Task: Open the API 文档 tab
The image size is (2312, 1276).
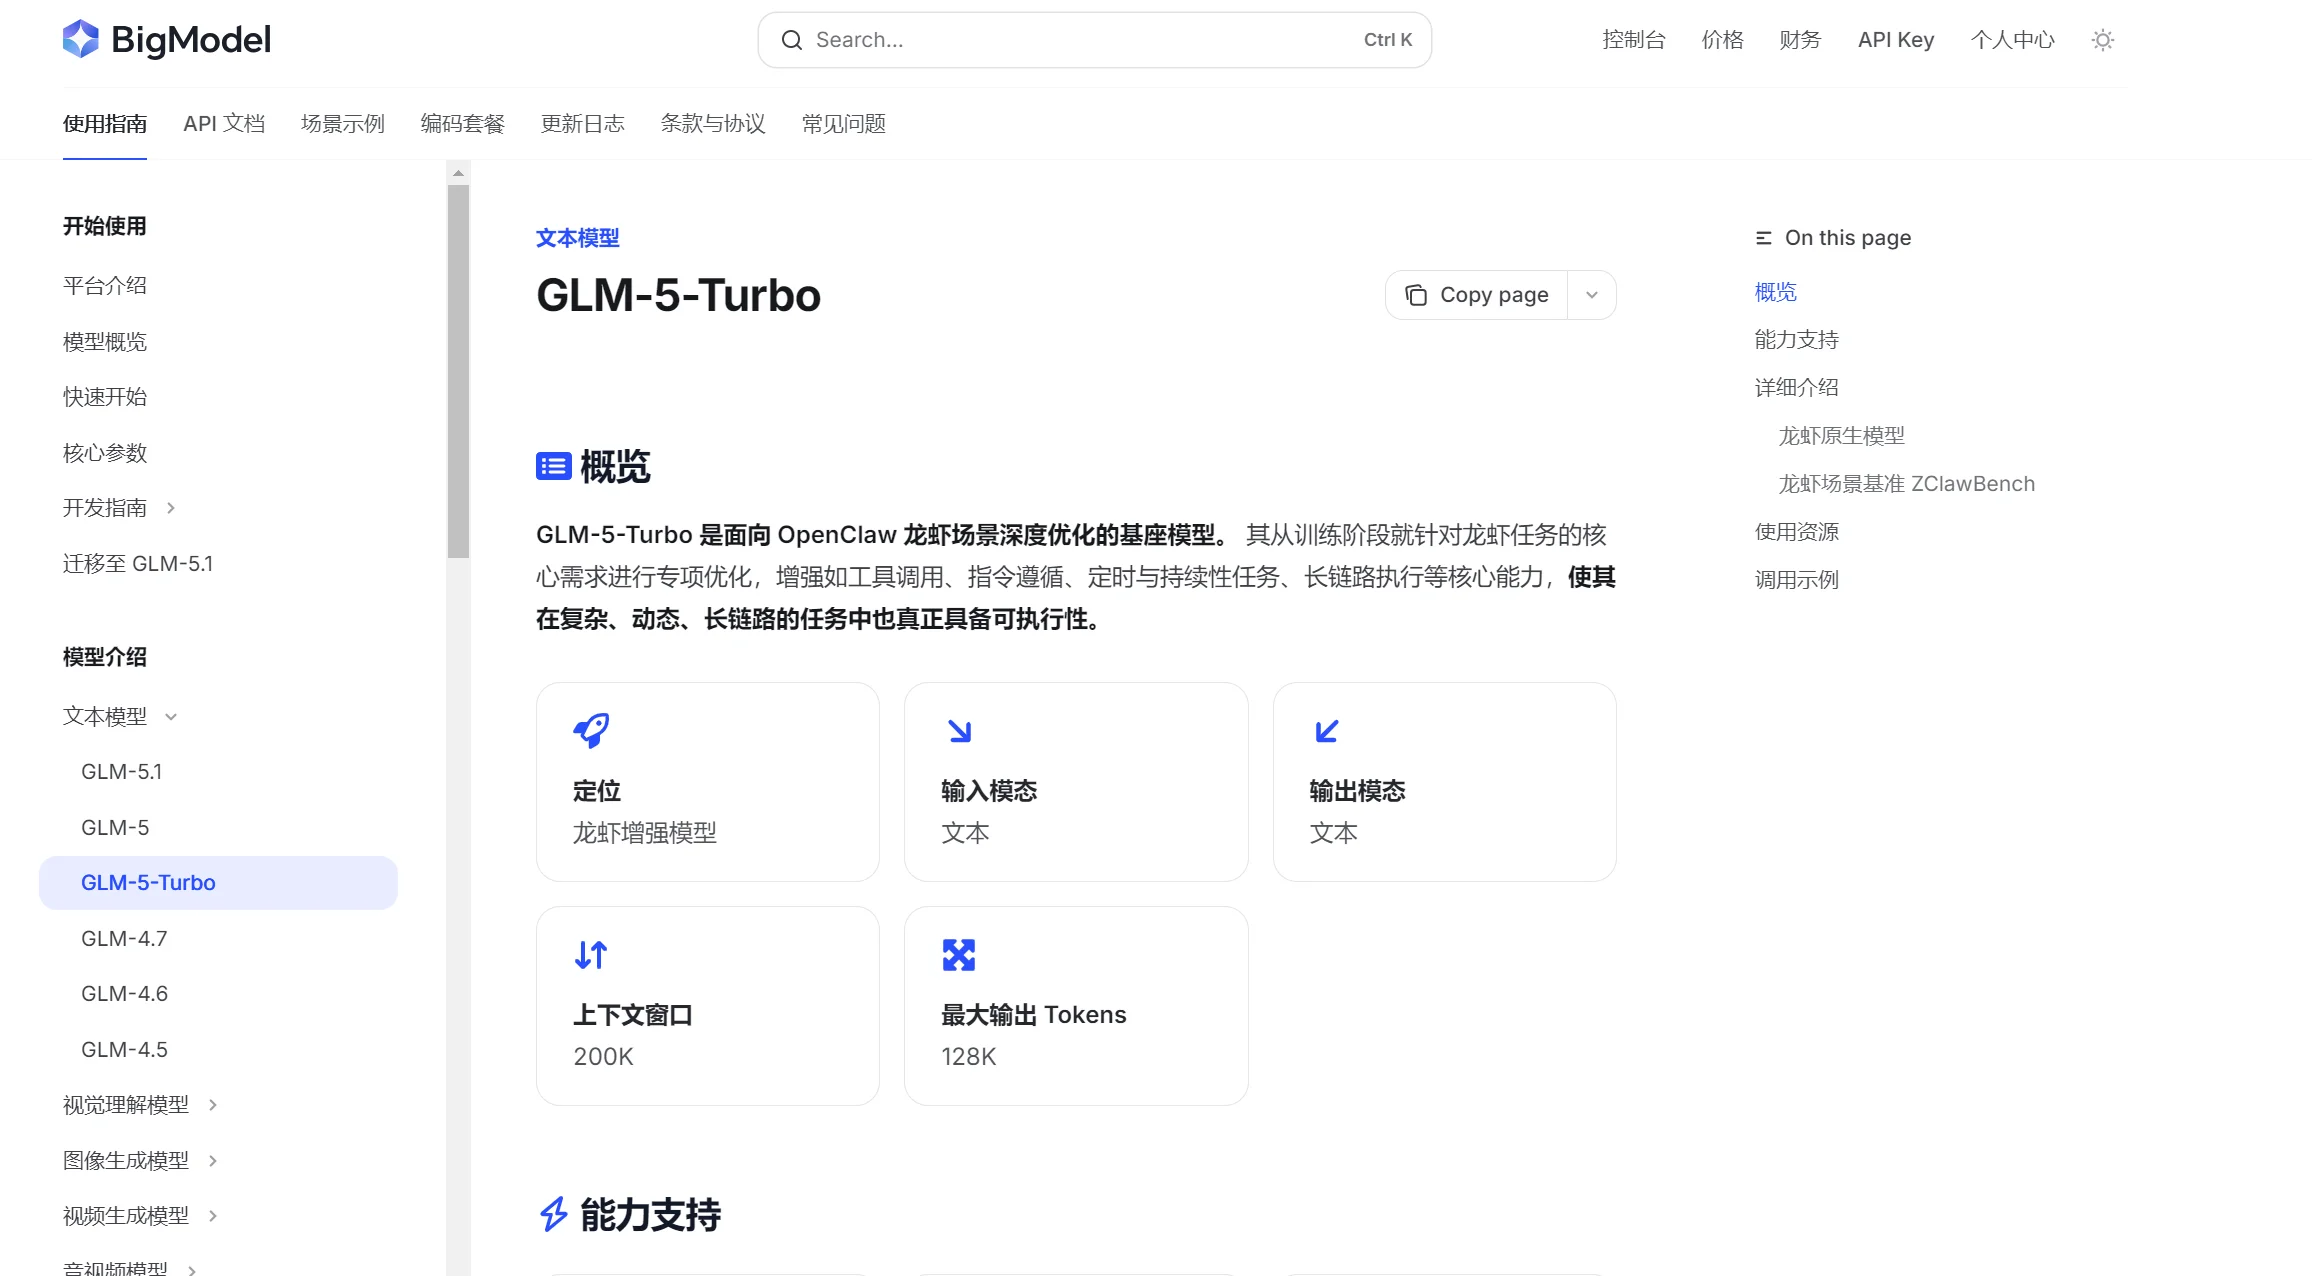Action: pos(224,124)
